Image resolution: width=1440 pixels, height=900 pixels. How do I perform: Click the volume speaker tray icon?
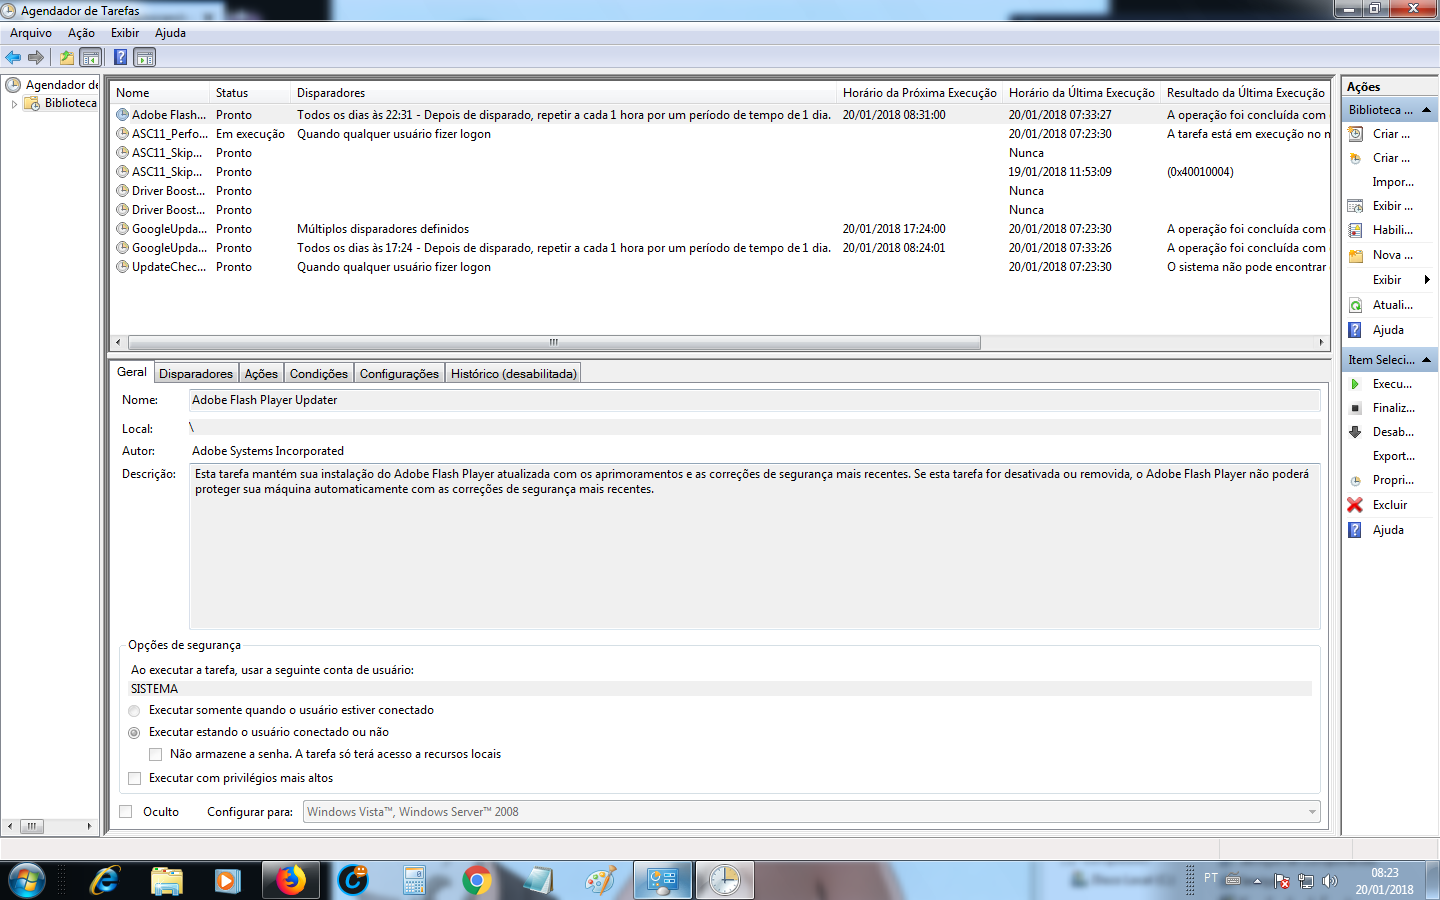tap(1329, 881)
